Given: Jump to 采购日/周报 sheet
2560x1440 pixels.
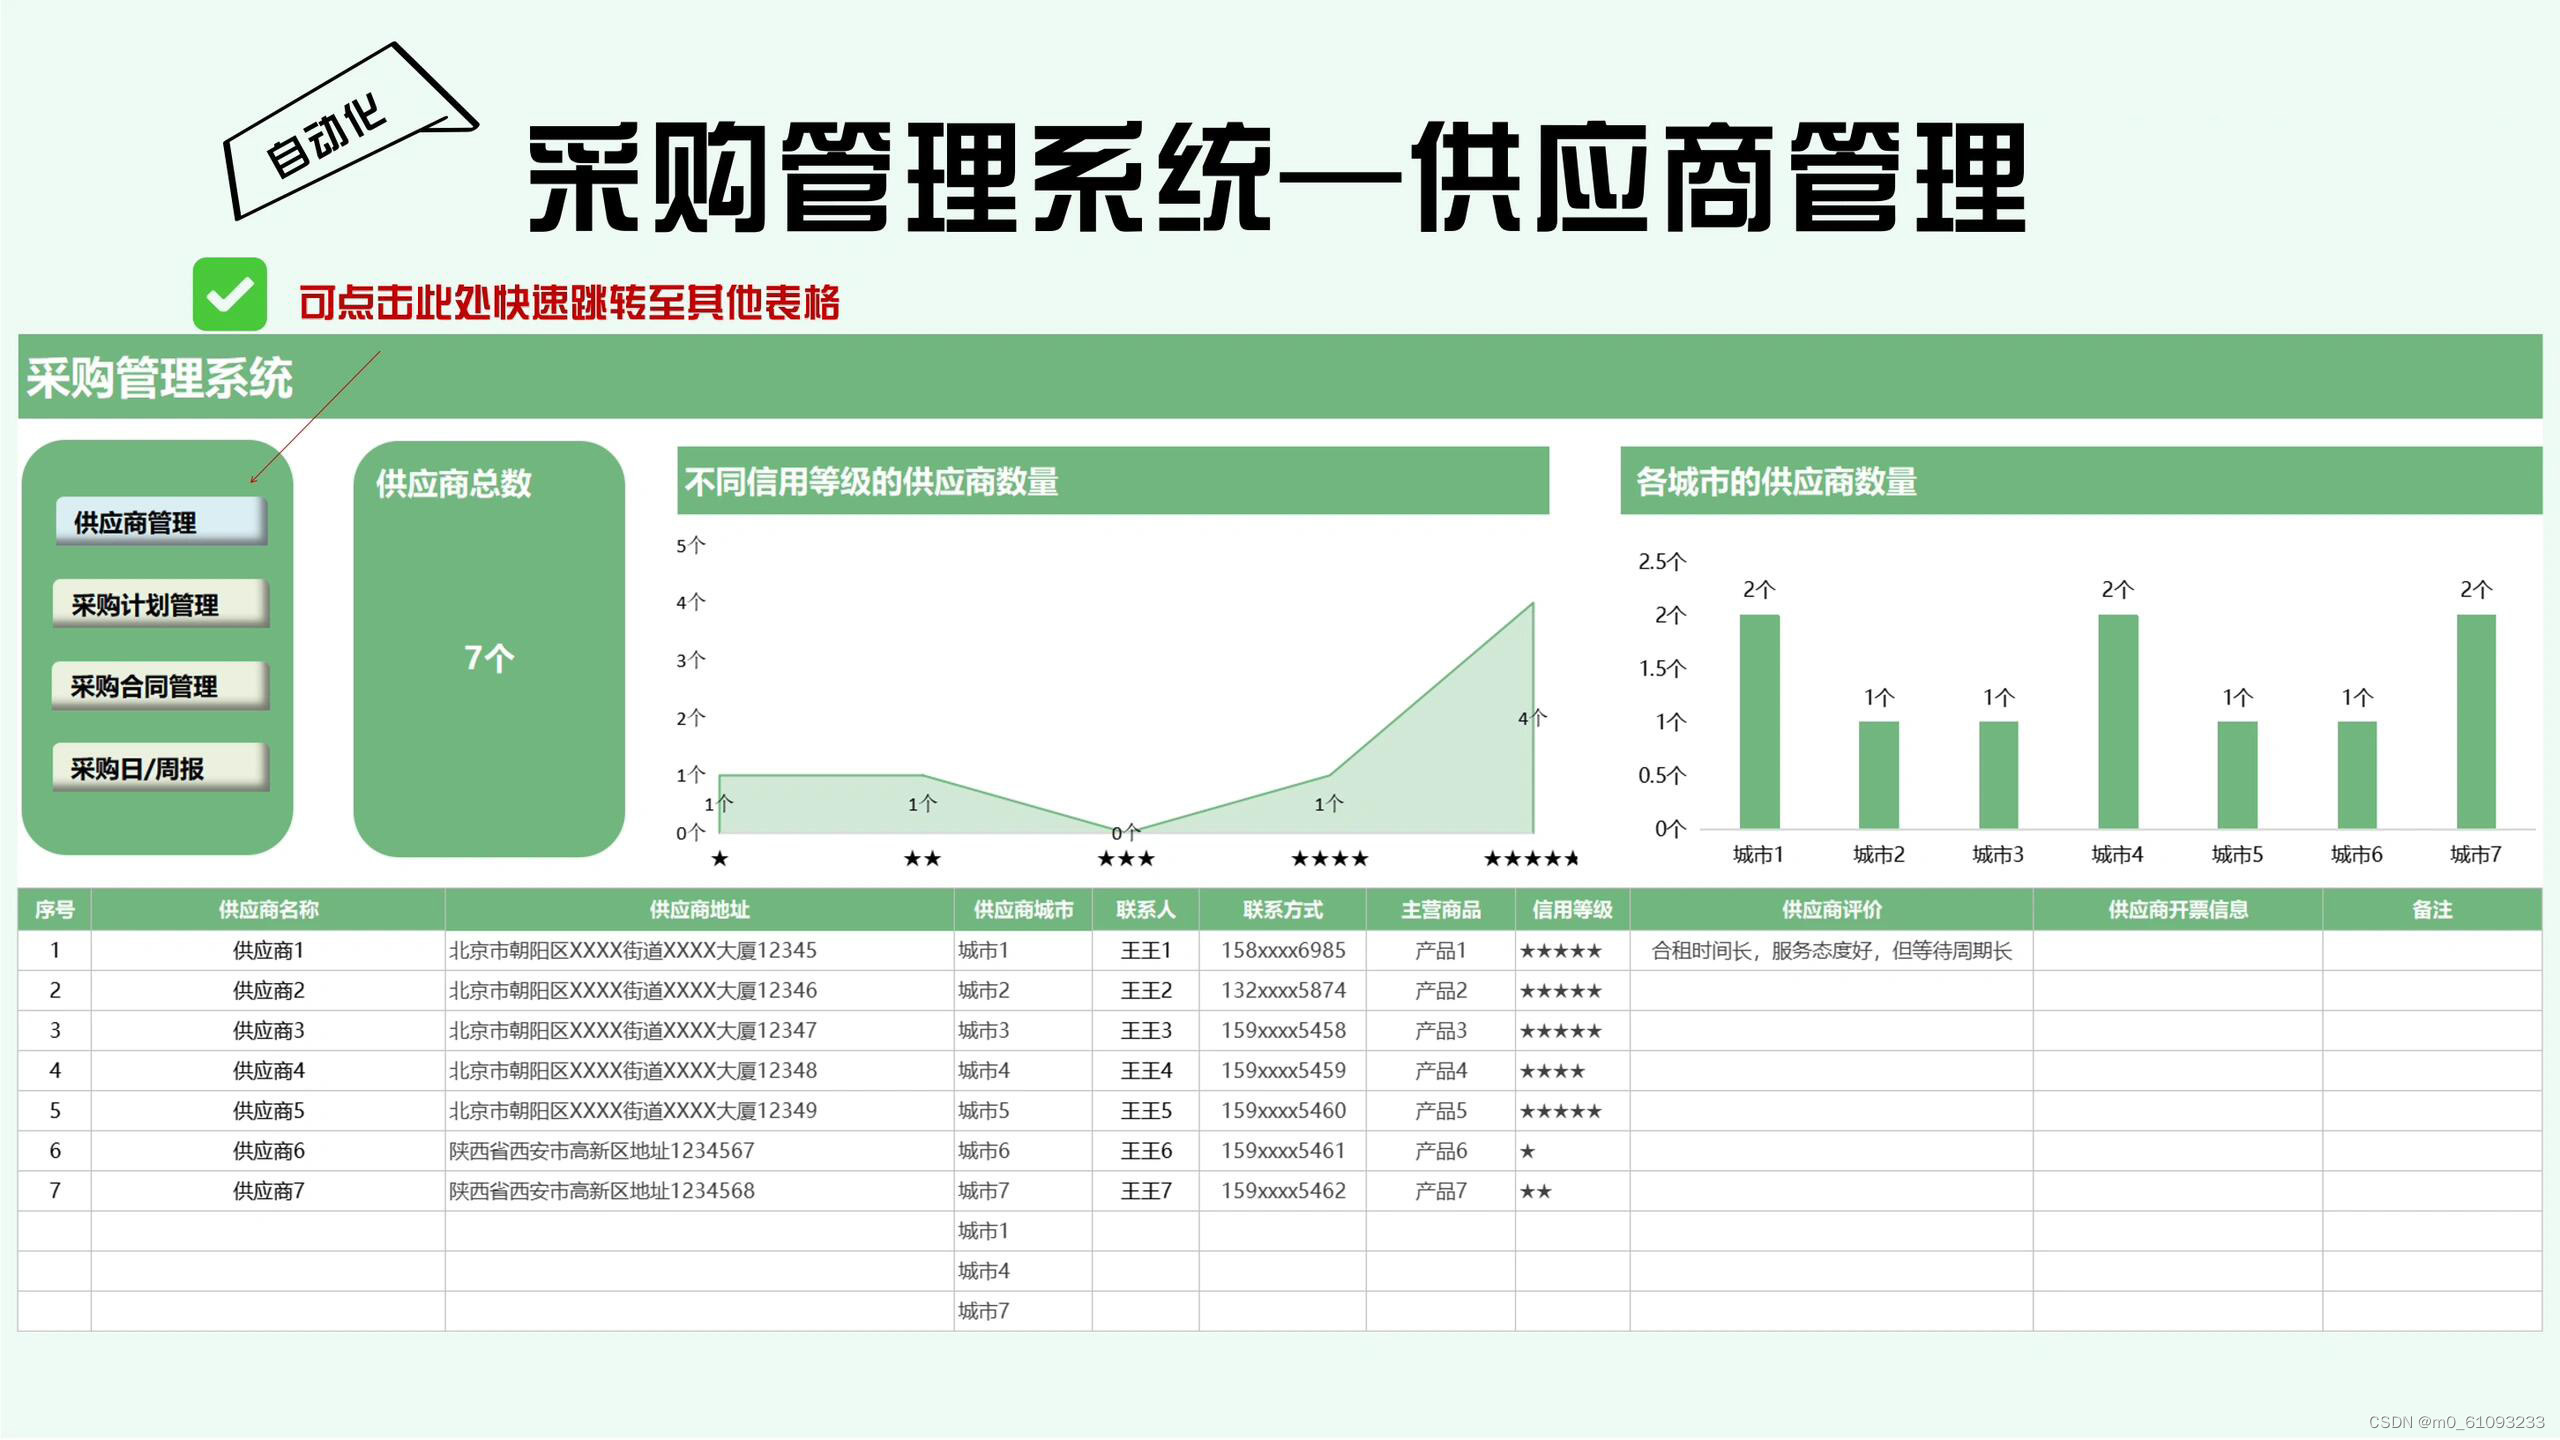Looking at the screenshot, I should (x=161, y=768).
